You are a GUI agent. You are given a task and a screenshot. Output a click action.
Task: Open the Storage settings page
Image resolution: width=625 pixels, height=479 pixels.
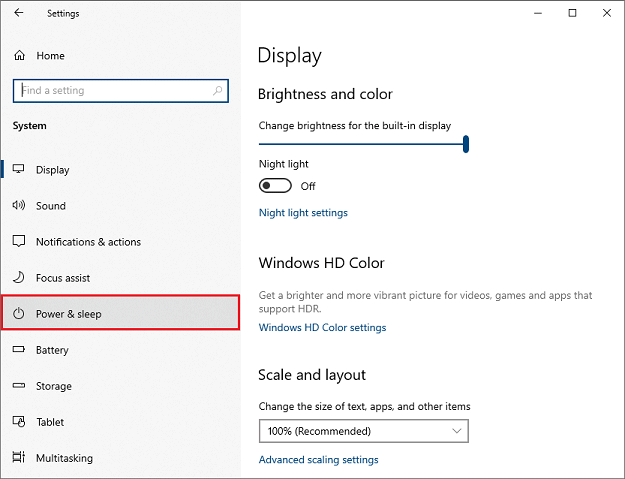click(x=54, y=386)
